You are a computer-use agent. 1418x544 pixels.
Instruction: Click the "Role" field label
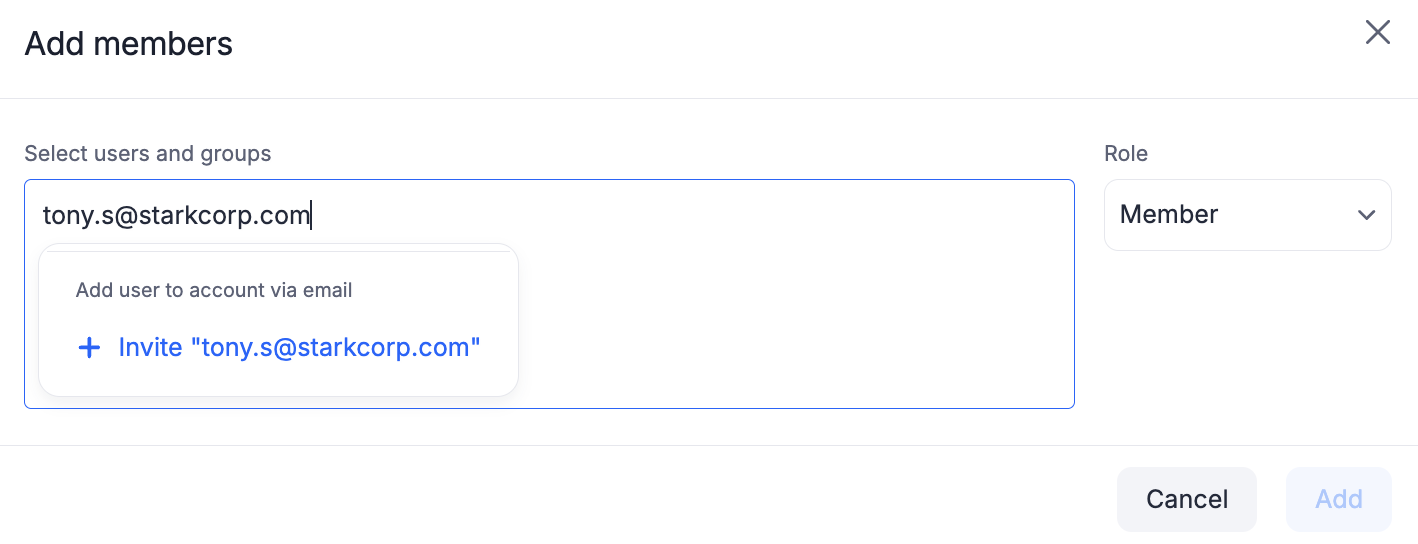(1125, 154)
